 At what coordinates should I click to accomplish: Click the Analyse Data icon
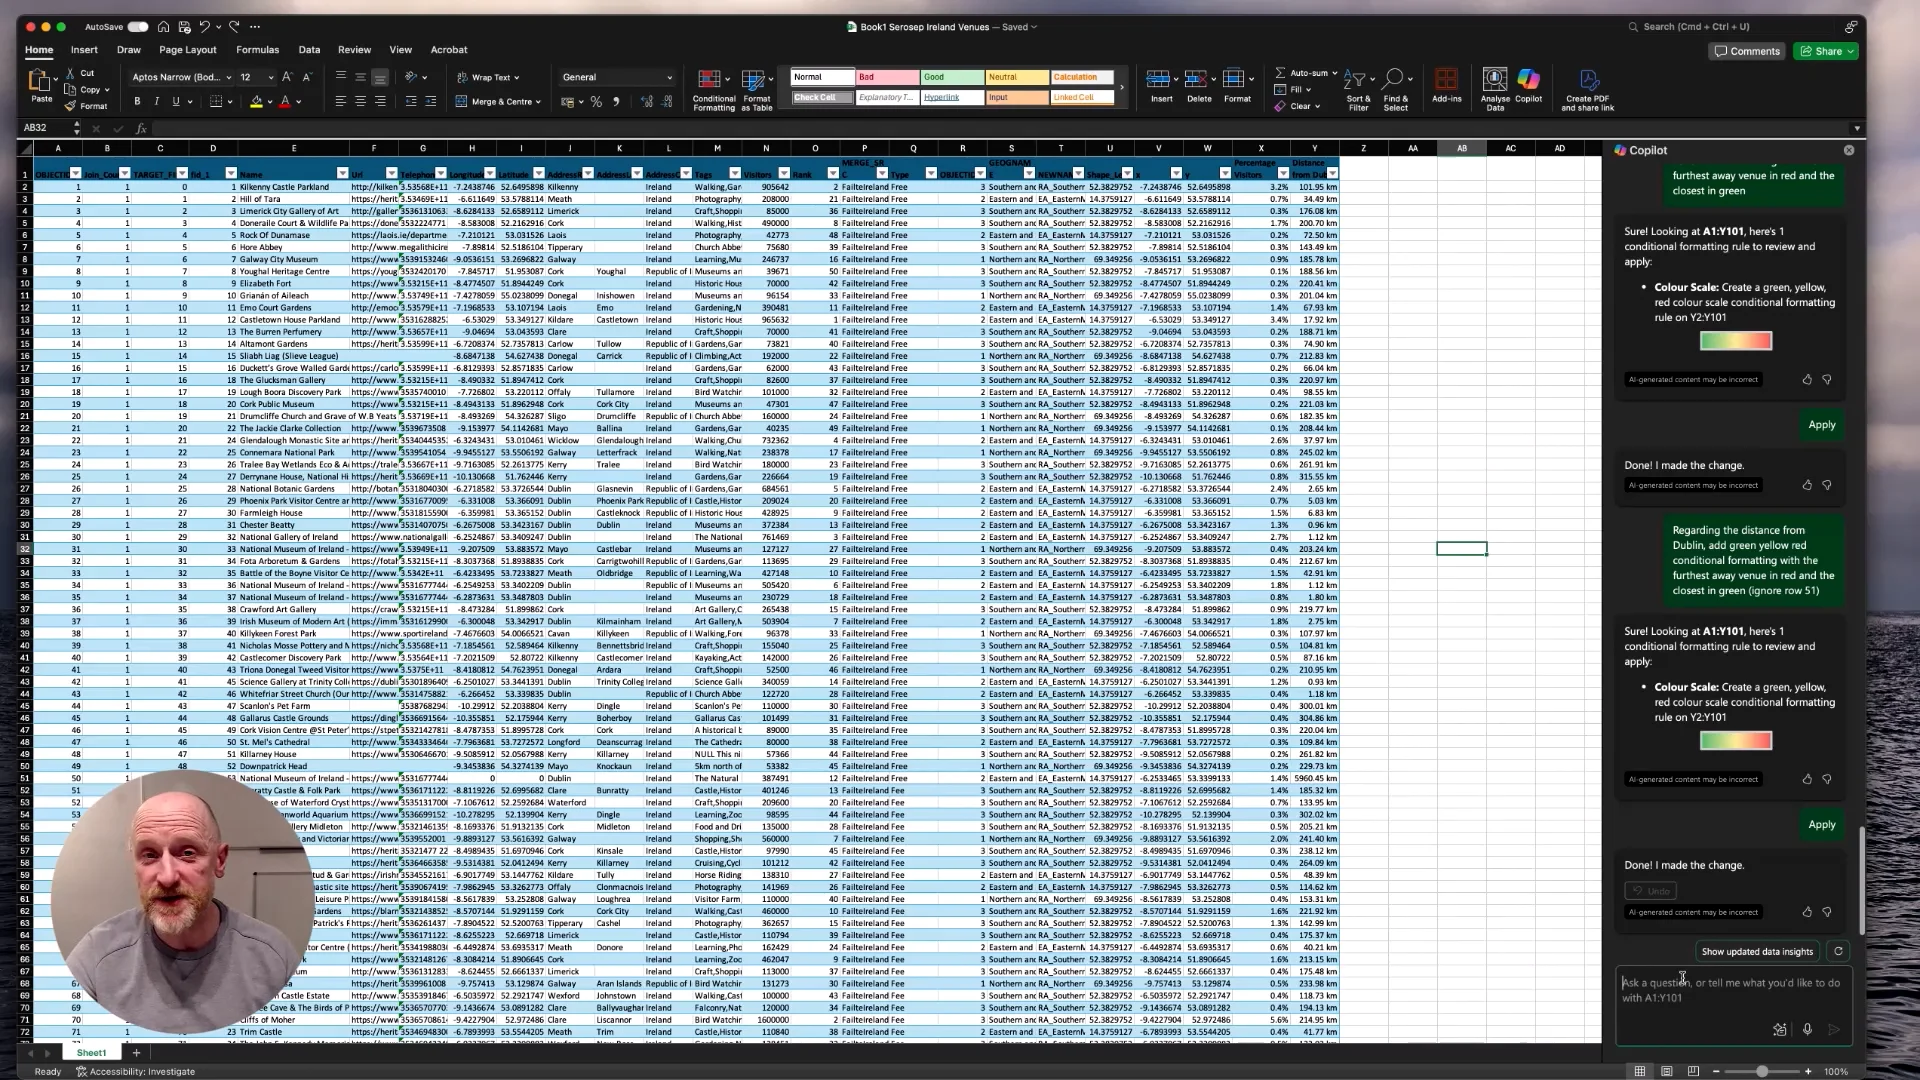[x=1494, y=85]
